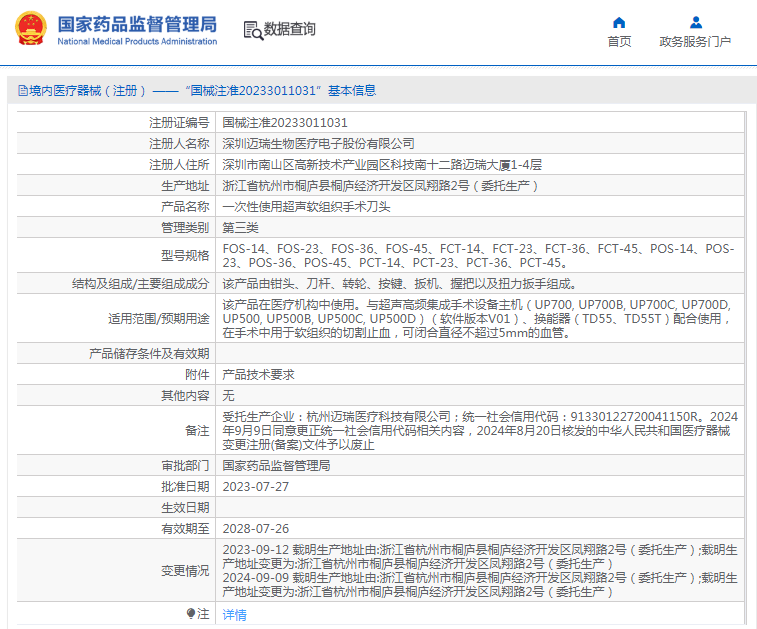The height and width of the screenshot is (629, 757).
Task: Click the document icon before 境内医疗器械
Action: click(23, 91)
